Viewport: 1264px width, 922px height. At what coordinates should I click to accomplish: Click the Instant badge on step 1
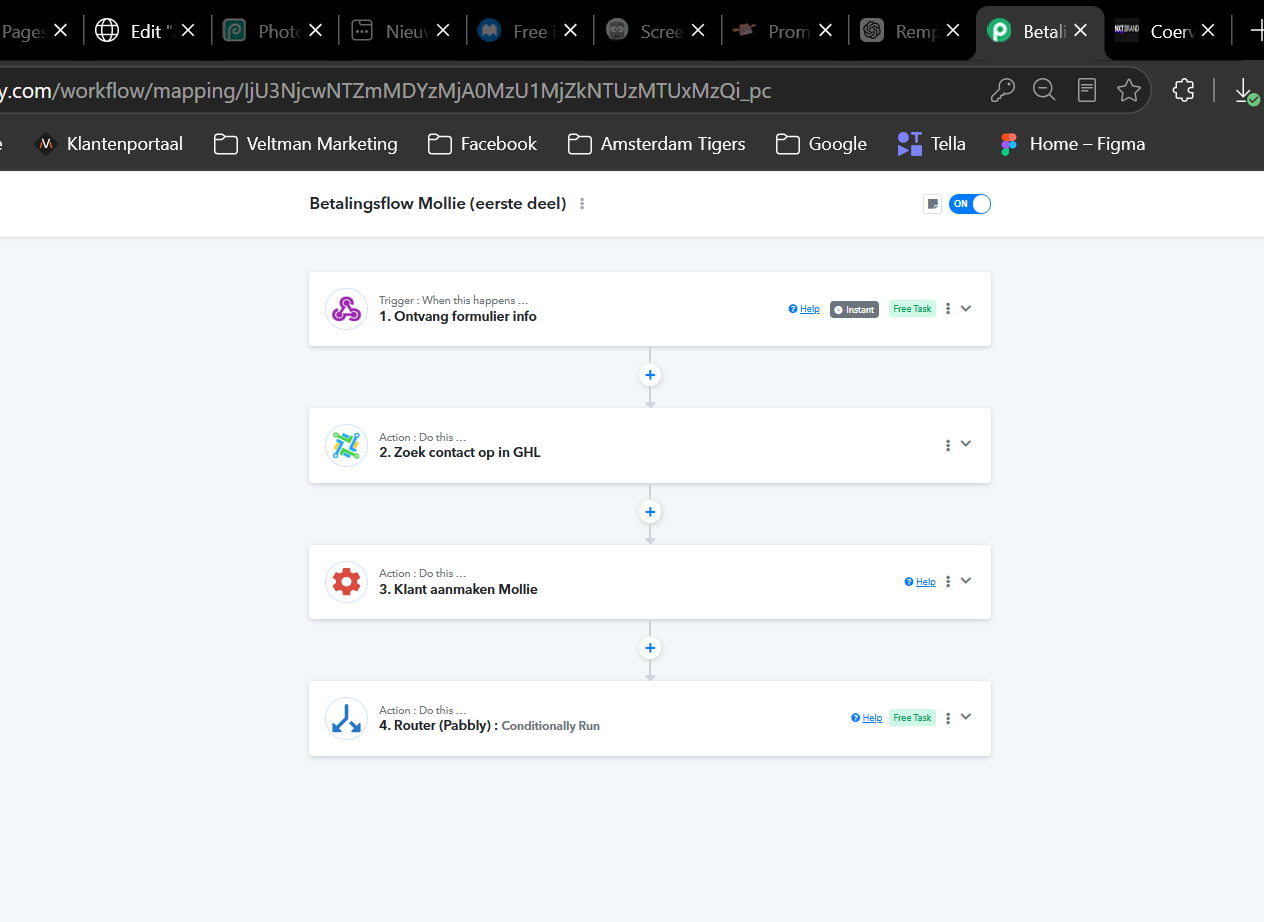(x=854, y=309)
